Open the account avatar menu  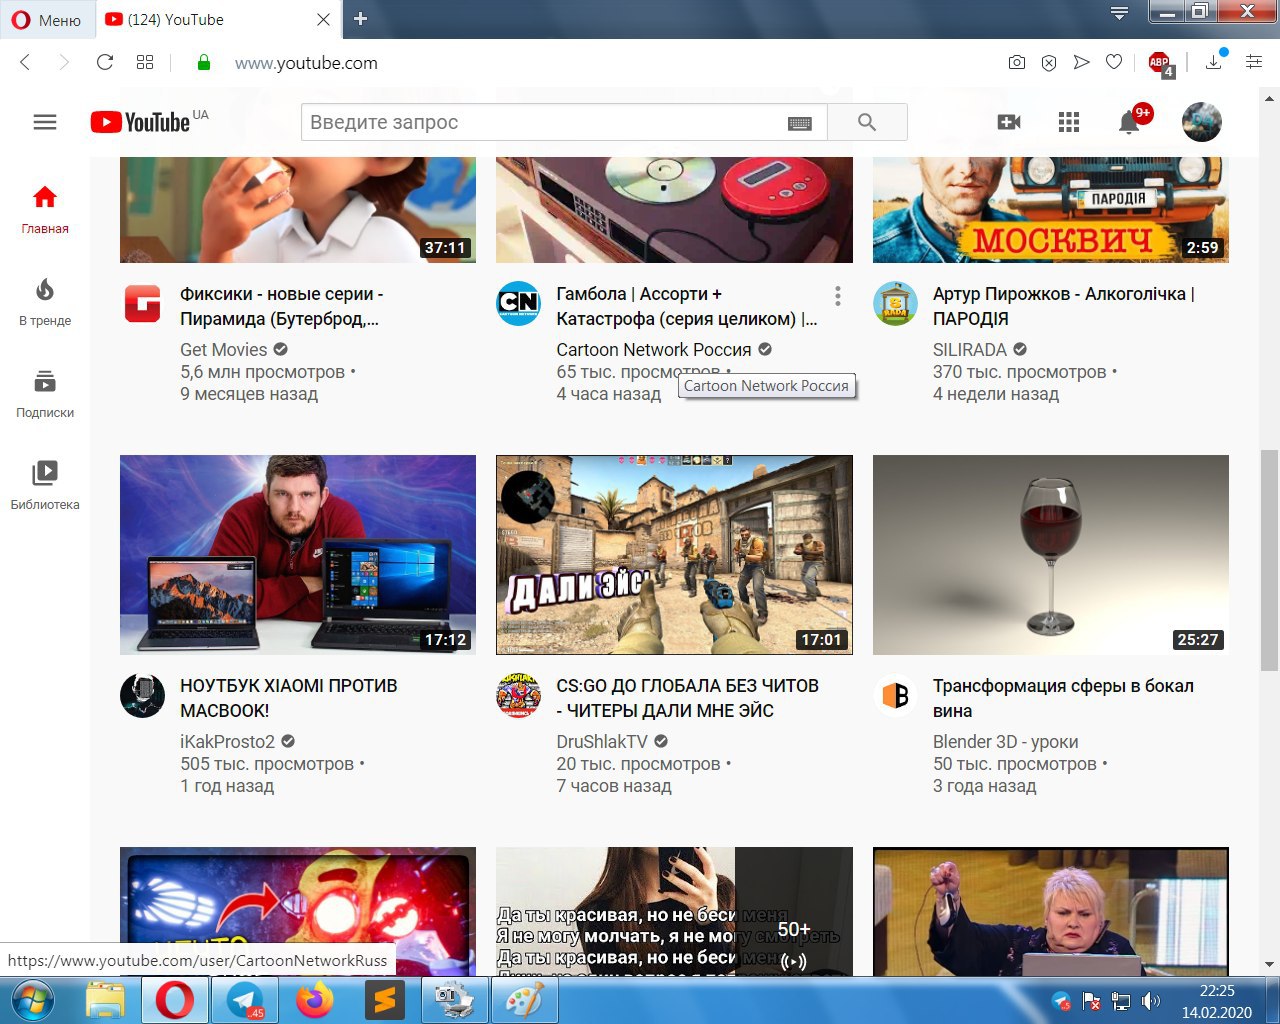[x=1202, y=122]
